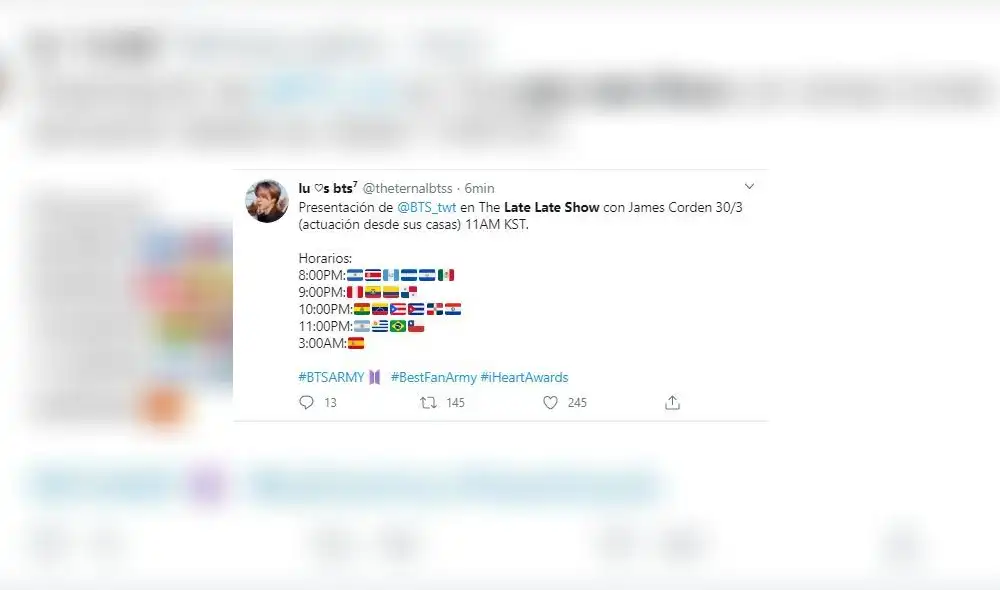Viewport: 1000px width, 590px height.
Task: Open the profile avatar of lu ♡s bts
Action: tap(267, 201)
